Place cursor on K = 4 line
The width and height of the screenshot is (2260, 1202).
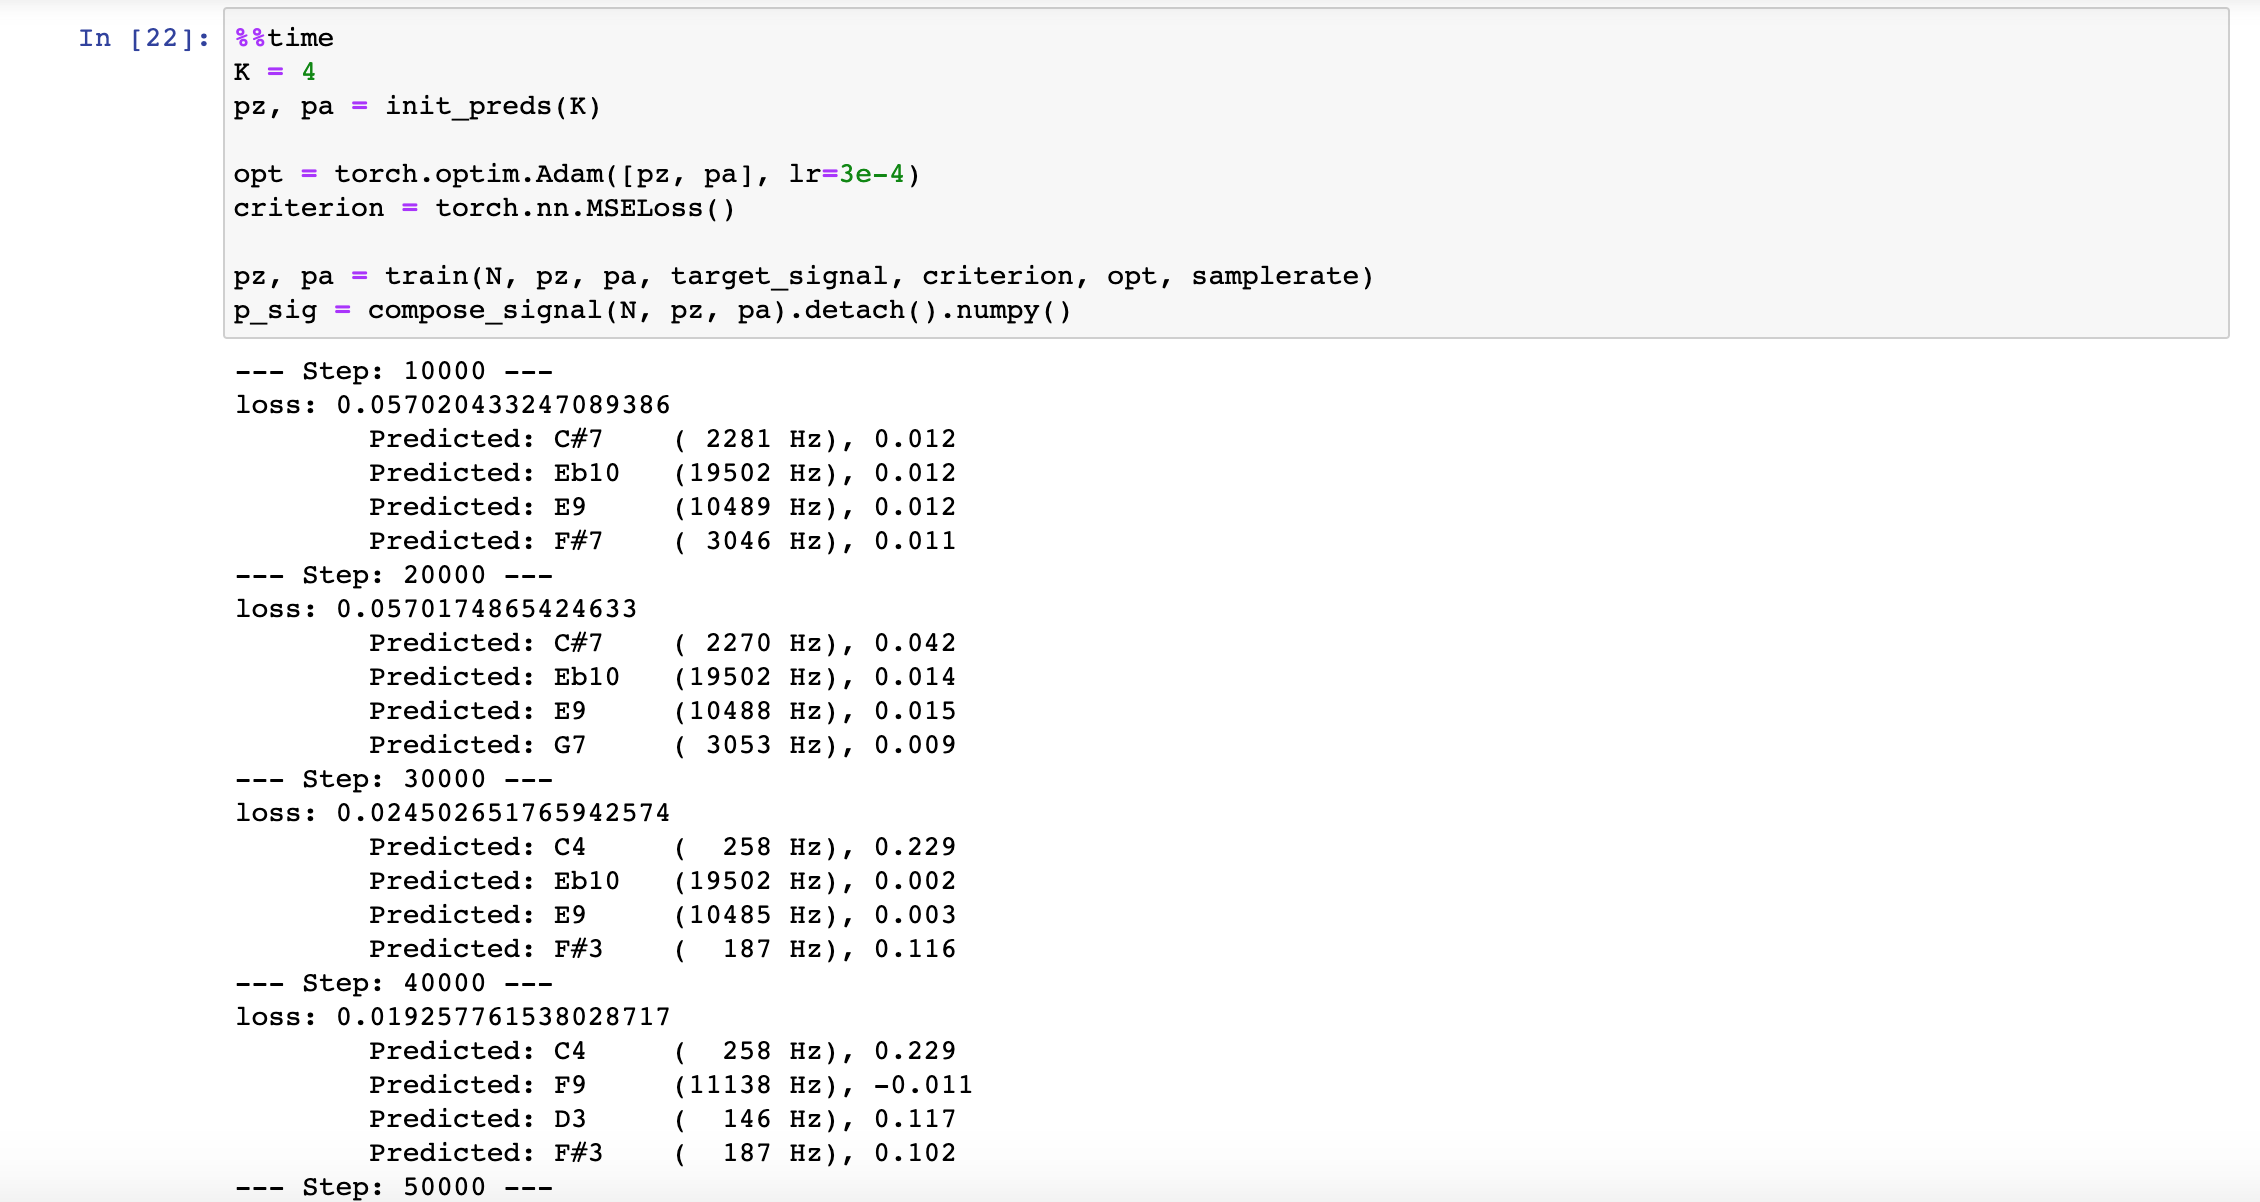275,72
